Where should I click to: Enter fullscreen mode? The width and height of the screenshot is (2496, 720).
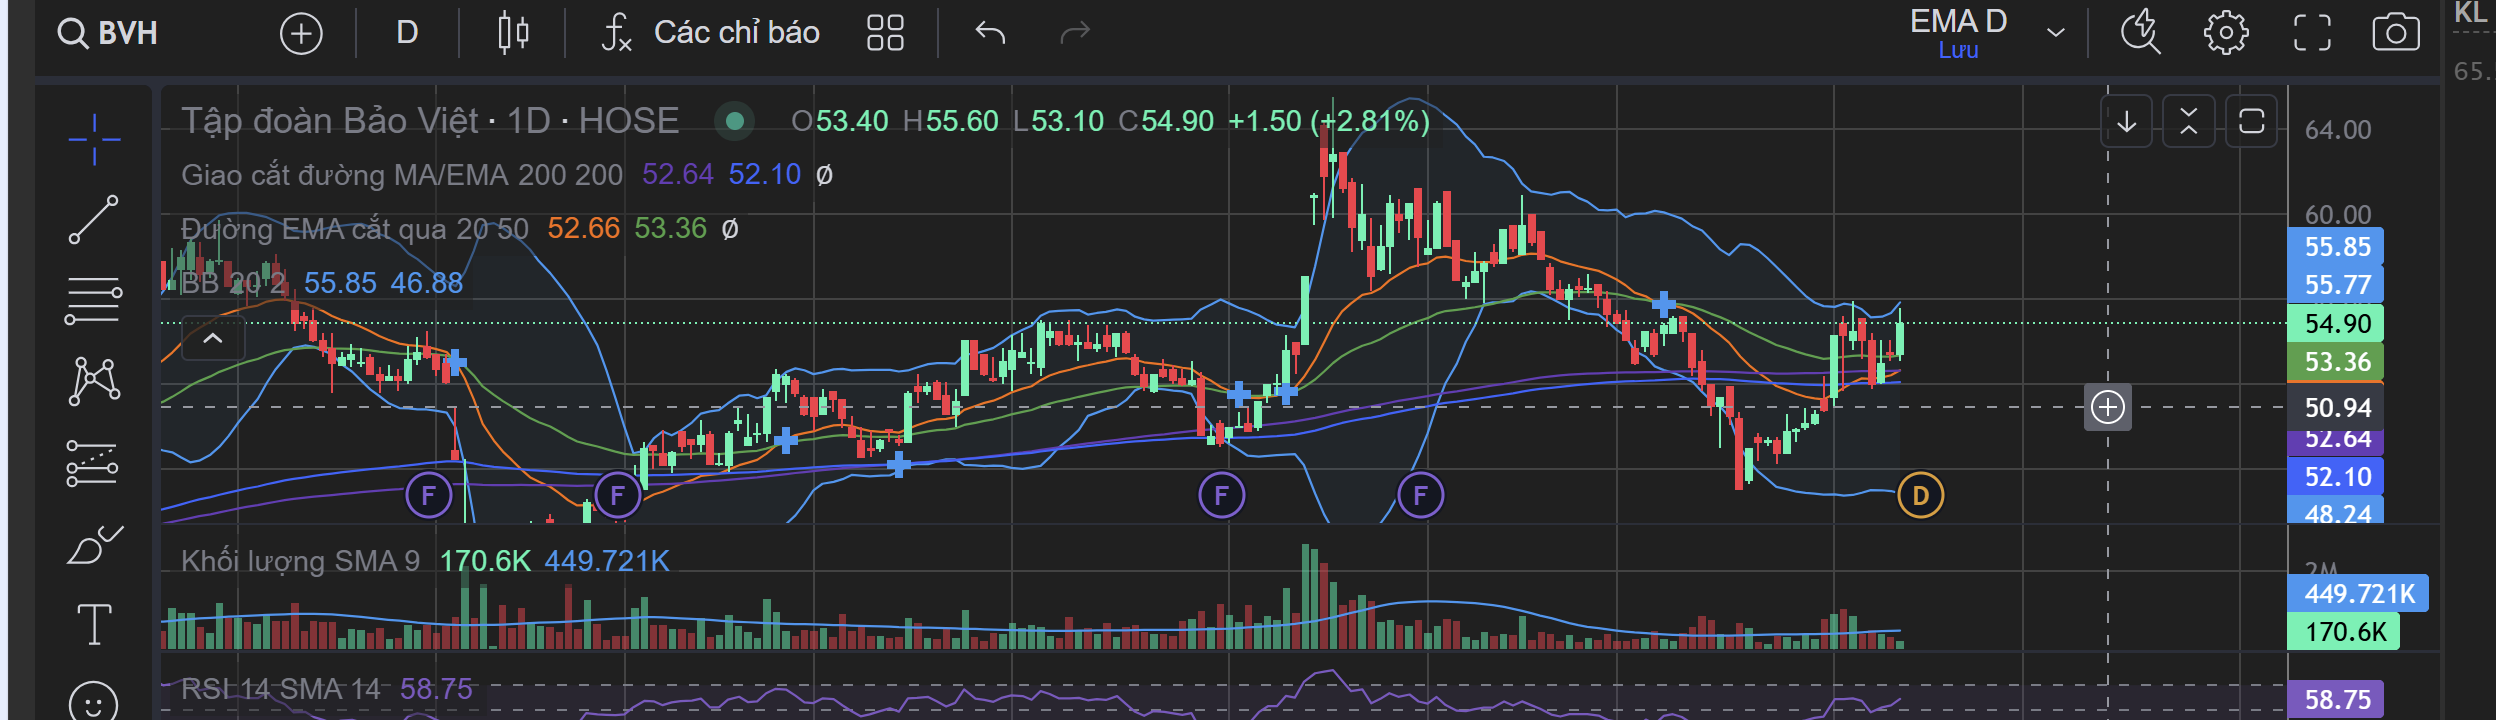click(2312, 33)
